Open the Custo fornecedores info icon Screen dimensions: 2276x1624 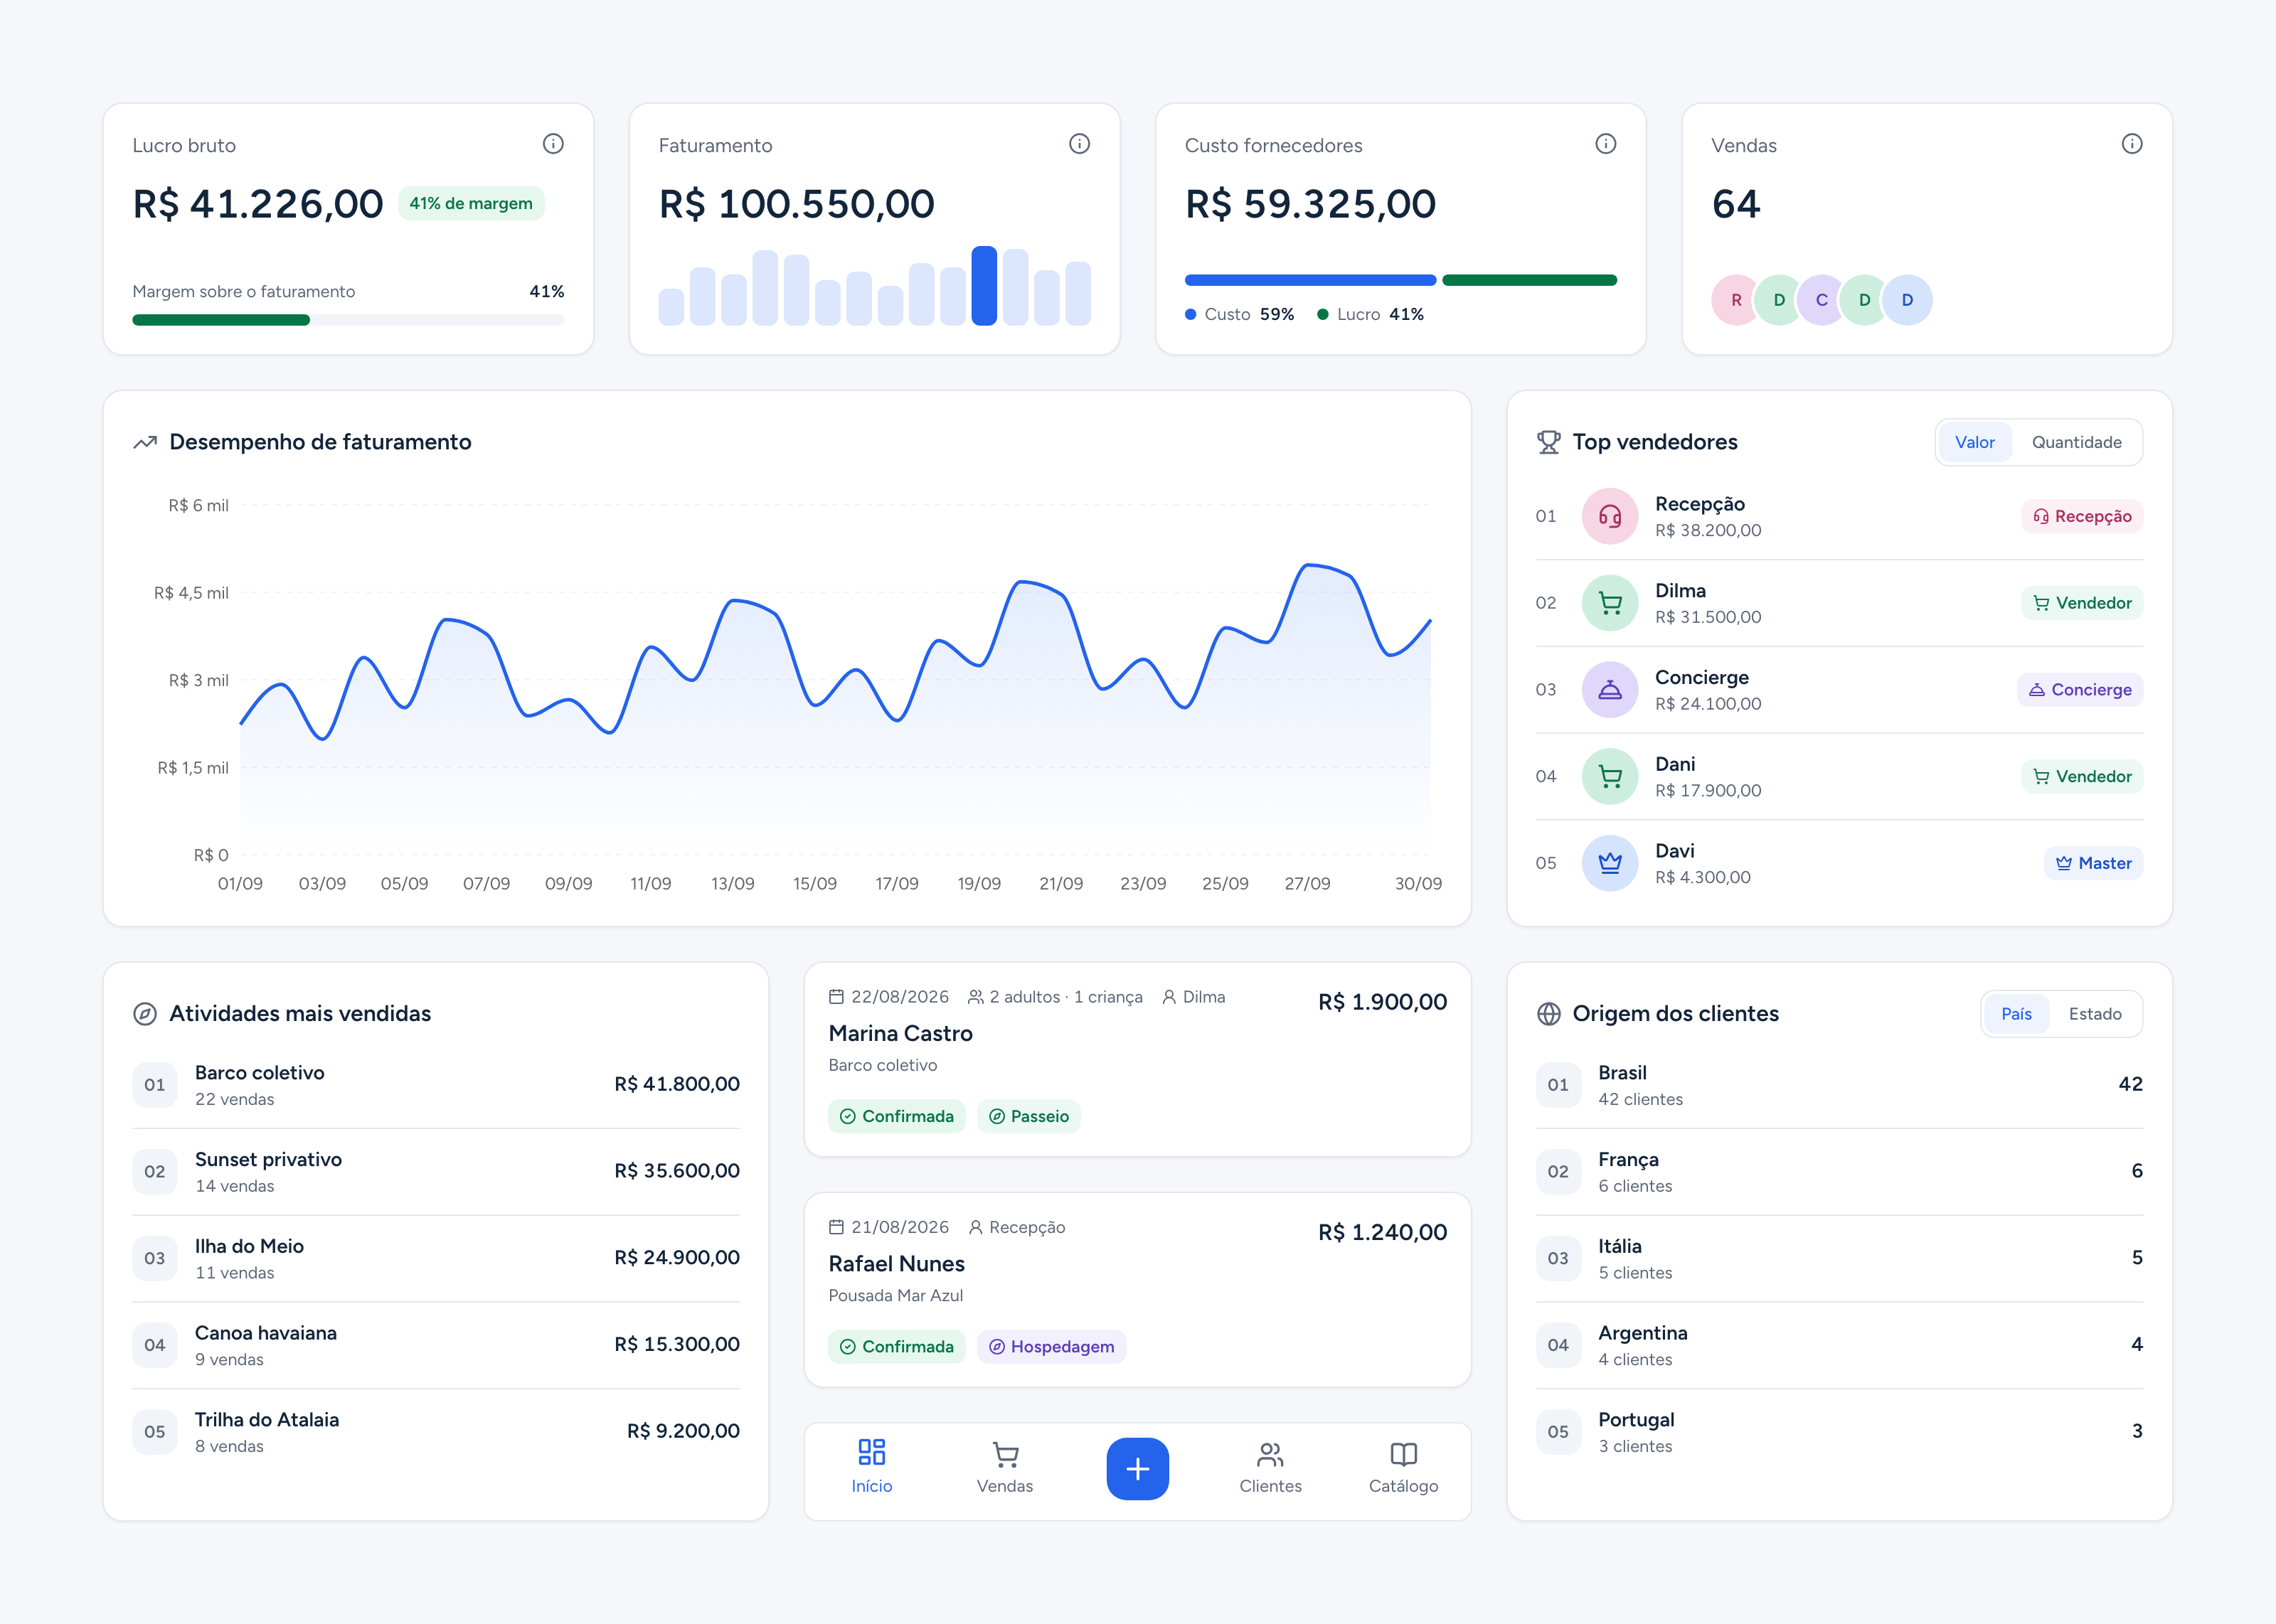(1605, 144)
